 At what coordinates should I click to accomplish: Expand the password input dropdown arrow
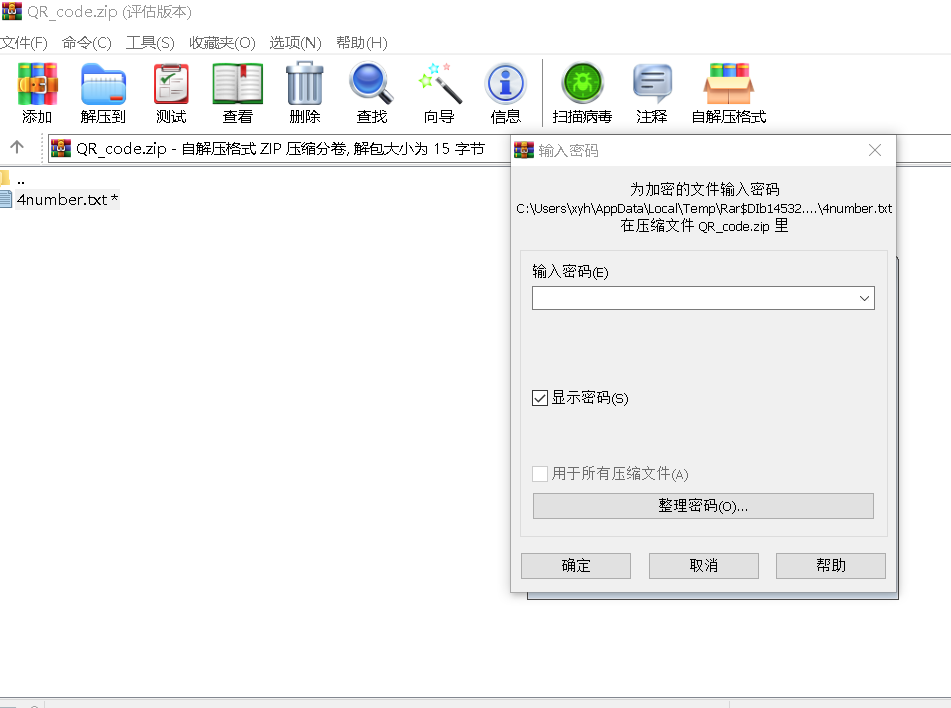coord(864,298)
